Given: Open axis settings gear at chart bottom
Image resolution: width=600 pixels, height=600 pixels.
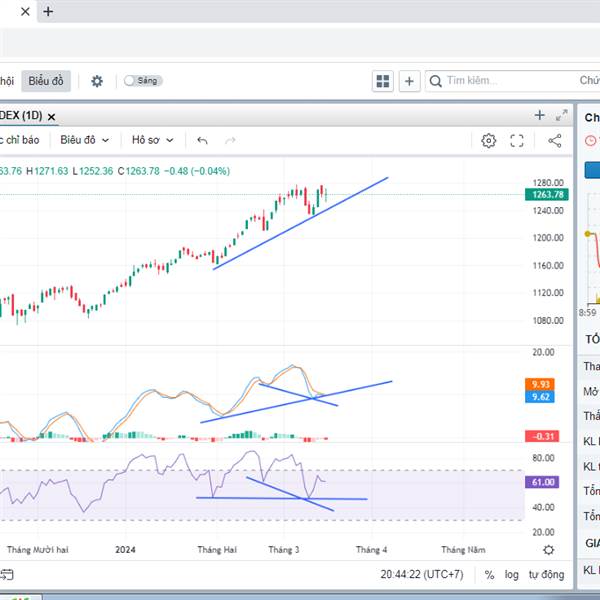Looking at the screenshot, I should pos(548,550).
